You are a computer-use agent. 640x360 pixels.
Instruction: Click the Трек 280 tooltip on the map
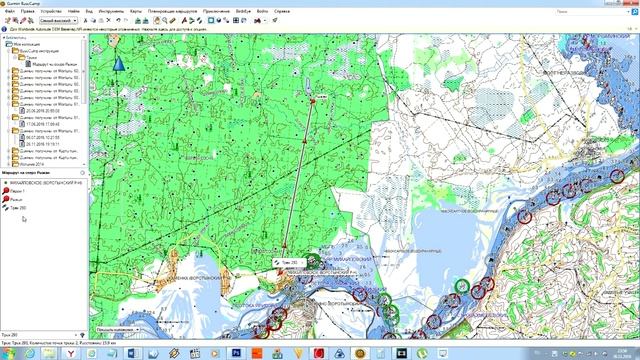(x=289, y=263)
